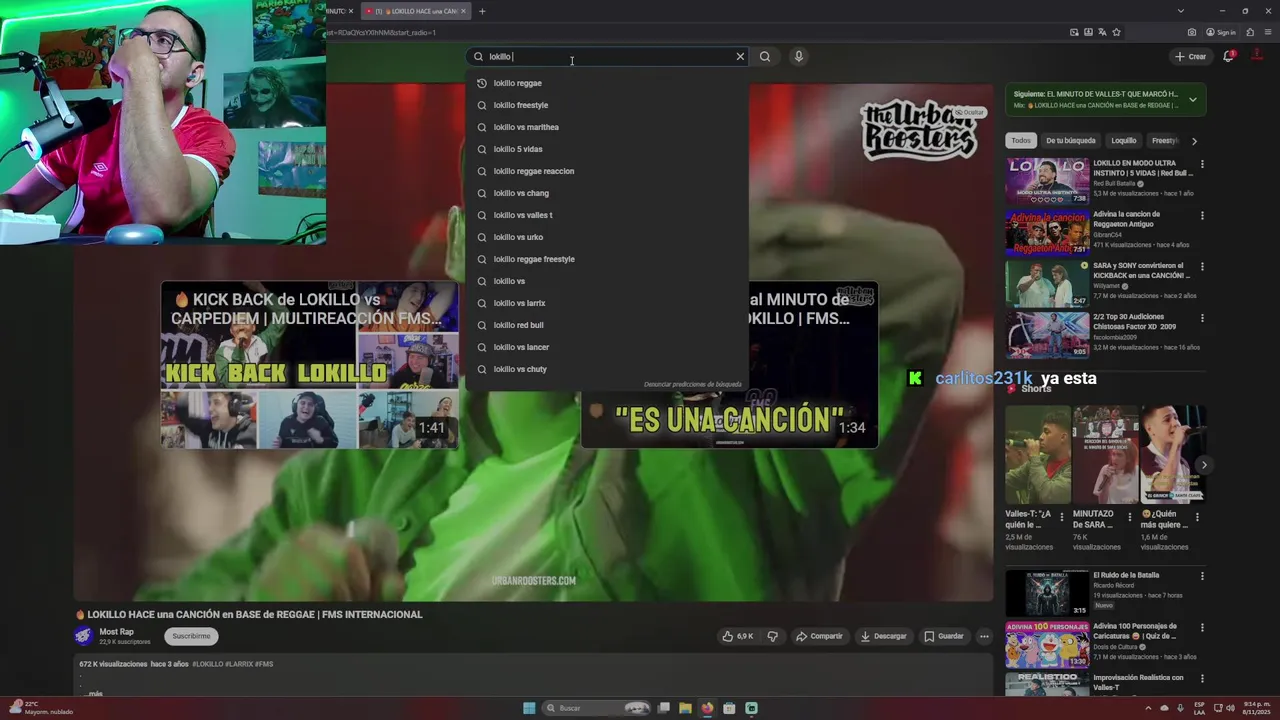
Task: Select the Todos filter chip
Action: click(x=1020, y=141)
